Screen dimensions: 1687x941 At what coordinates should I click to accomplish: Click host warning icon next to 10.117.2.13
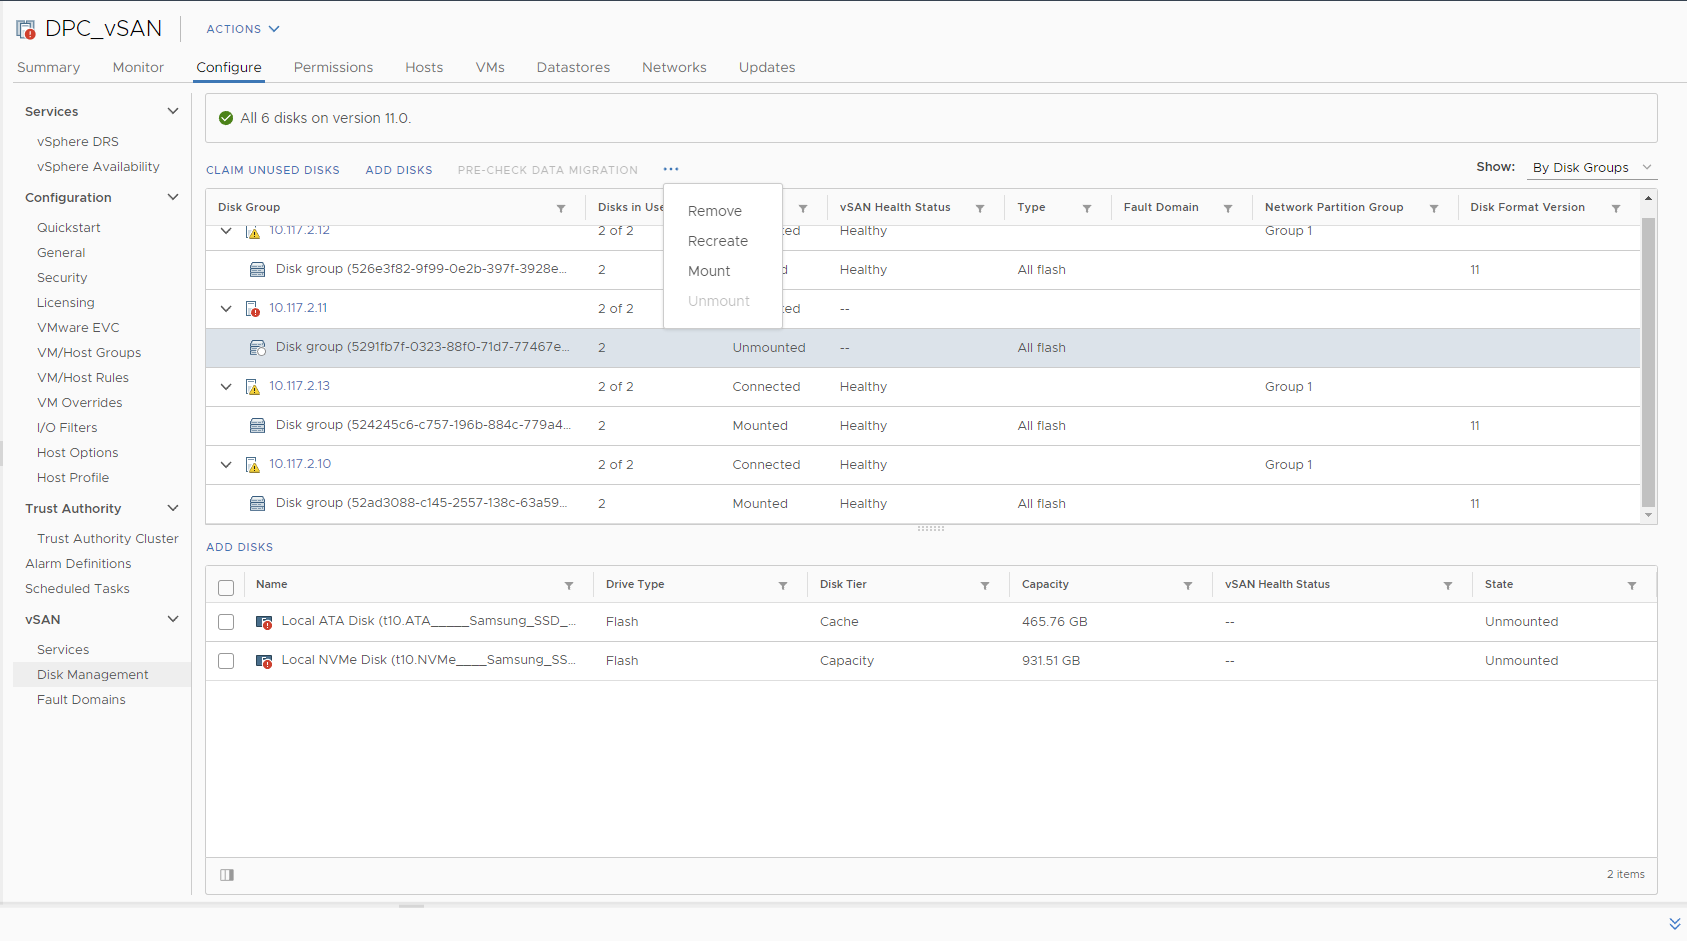click(x=253, y=386)
